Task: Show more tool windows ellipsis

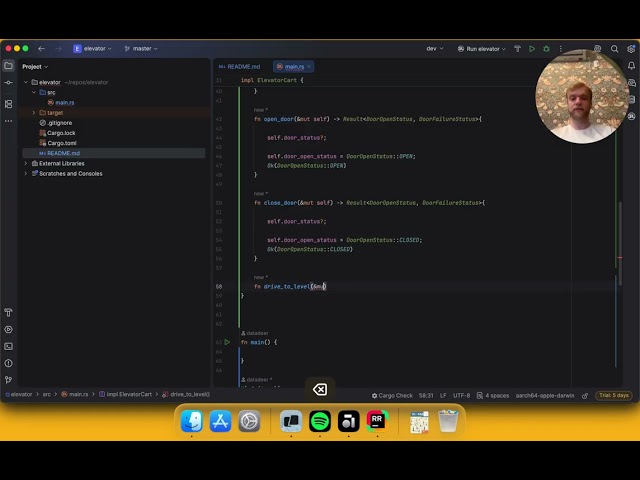Action: click(8, 121)
